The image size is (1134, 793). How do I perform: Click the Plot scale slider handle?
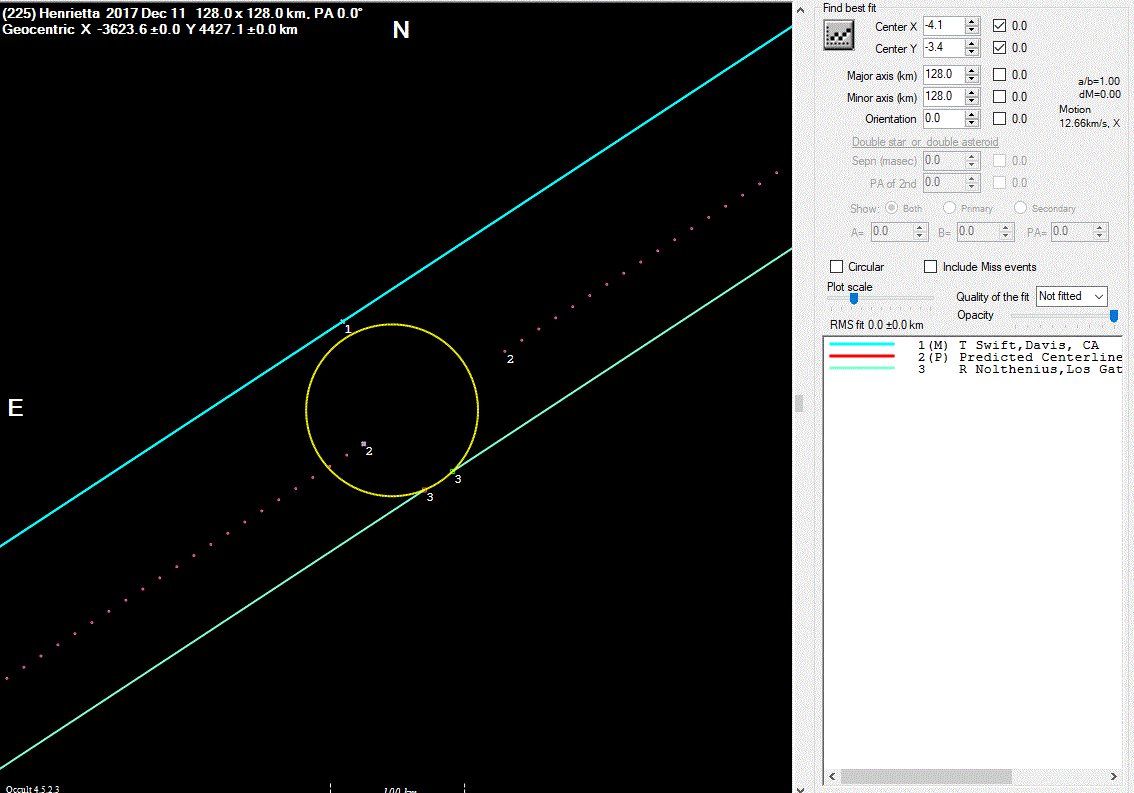854,298
